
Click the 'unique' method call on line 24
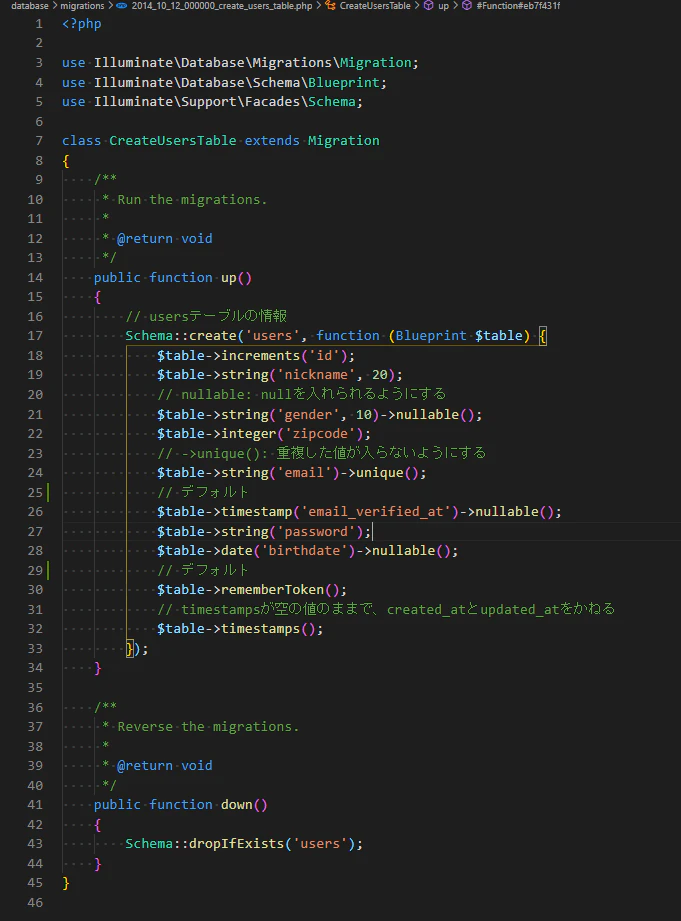[380, 473]
